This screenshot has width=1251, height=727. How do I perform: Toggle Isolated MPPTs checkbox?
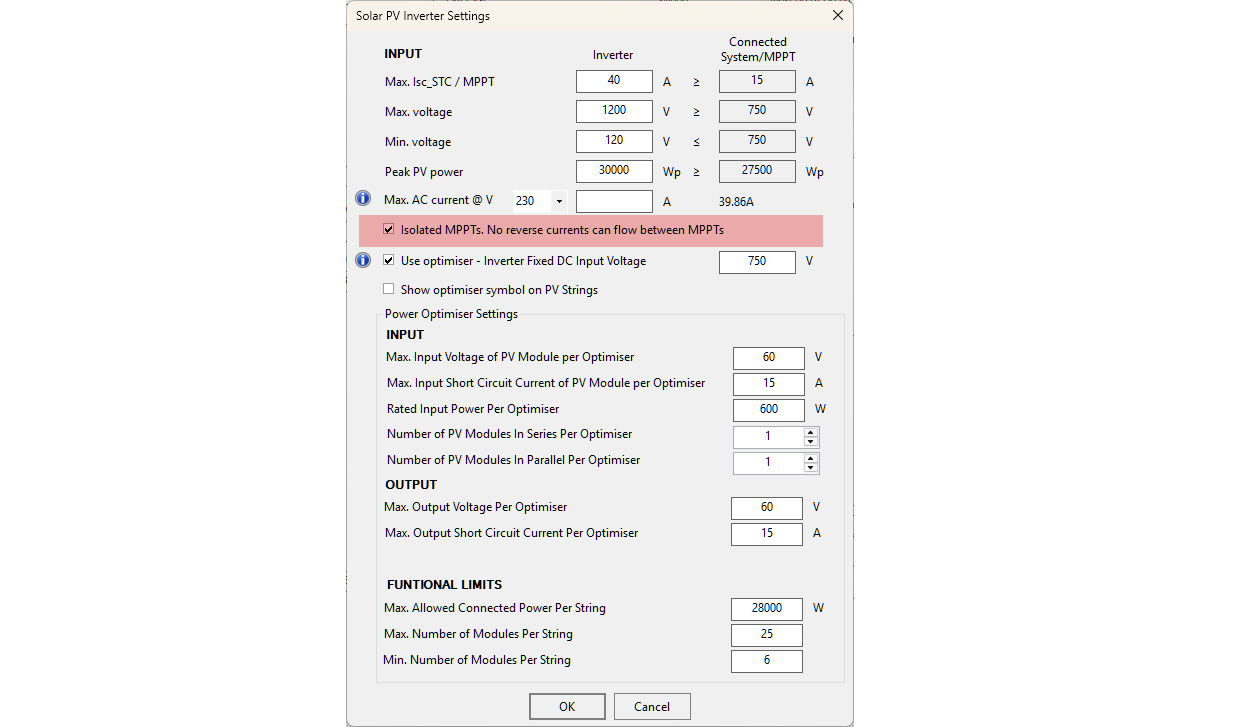coord(389,230)
